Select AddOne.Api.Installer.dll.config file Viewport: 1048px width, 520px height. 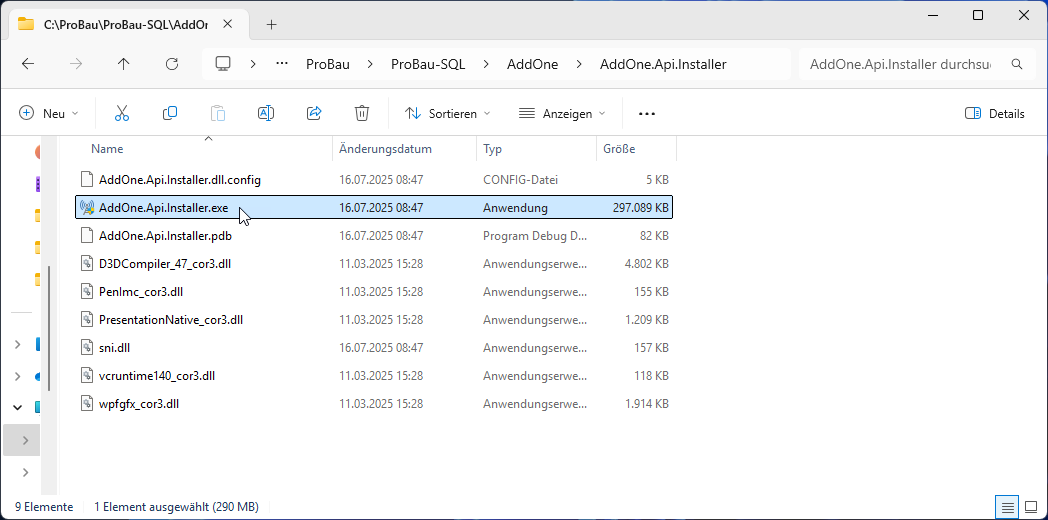point(374,180)
